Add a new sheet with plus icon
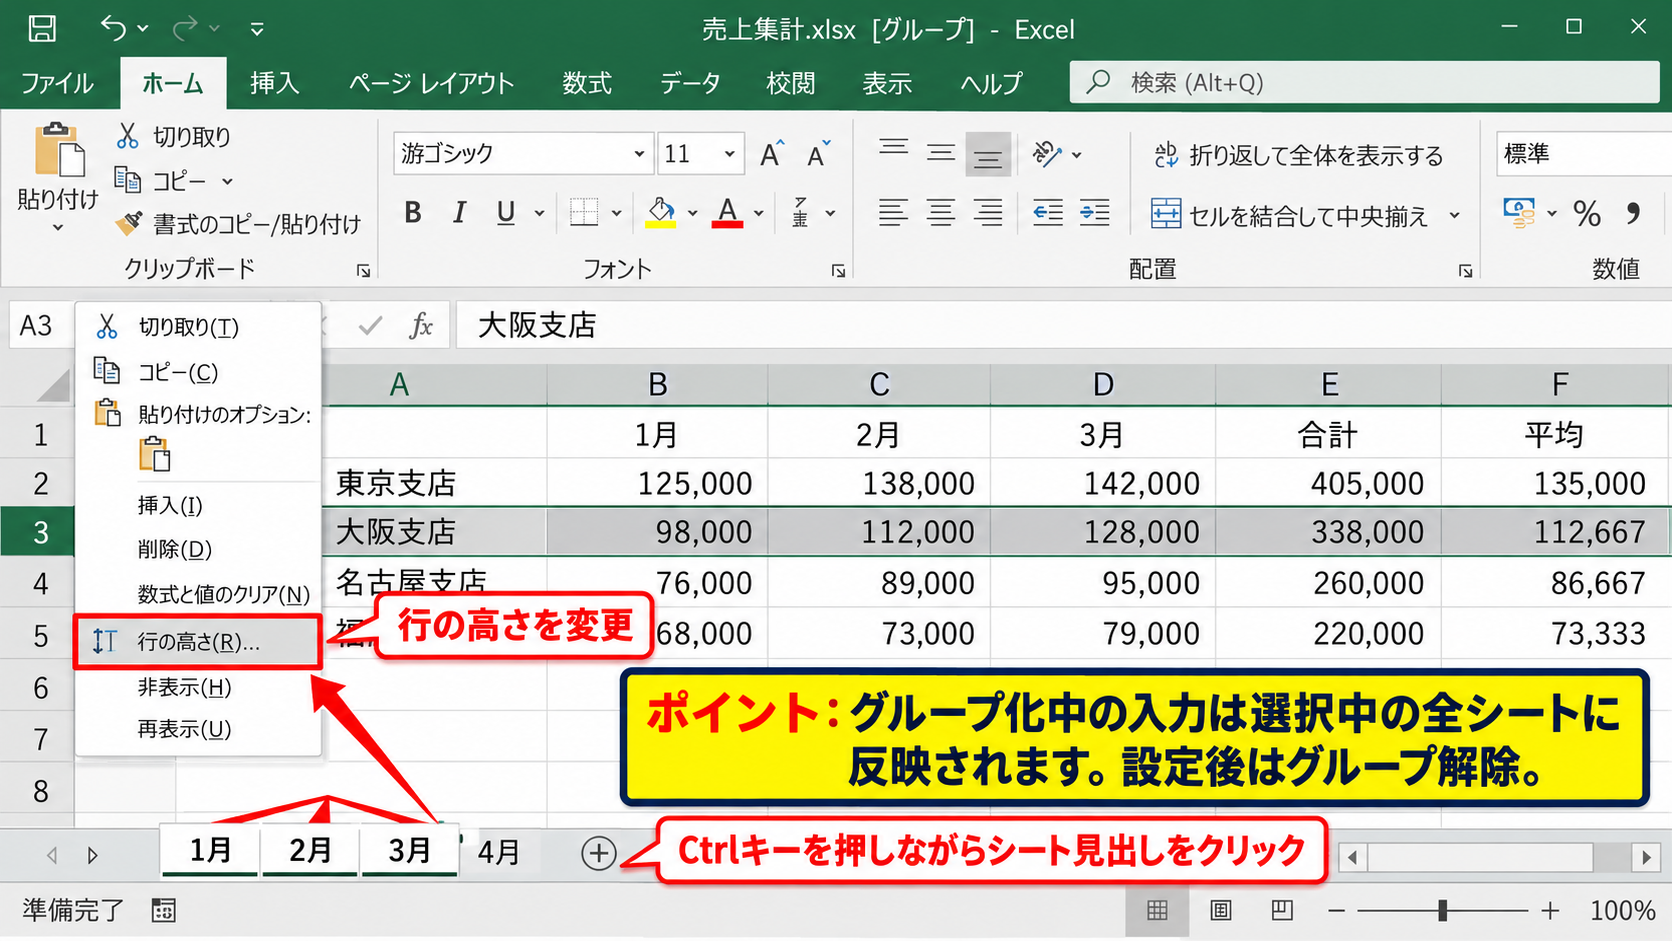 click(x=598, y=853)
